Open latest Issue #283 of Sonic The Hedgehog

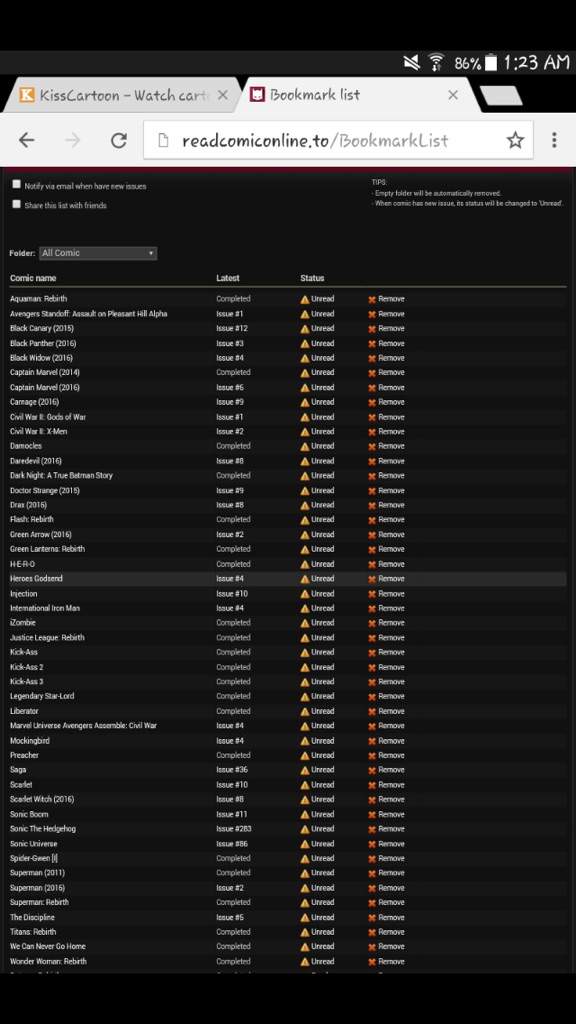(234, 829)
